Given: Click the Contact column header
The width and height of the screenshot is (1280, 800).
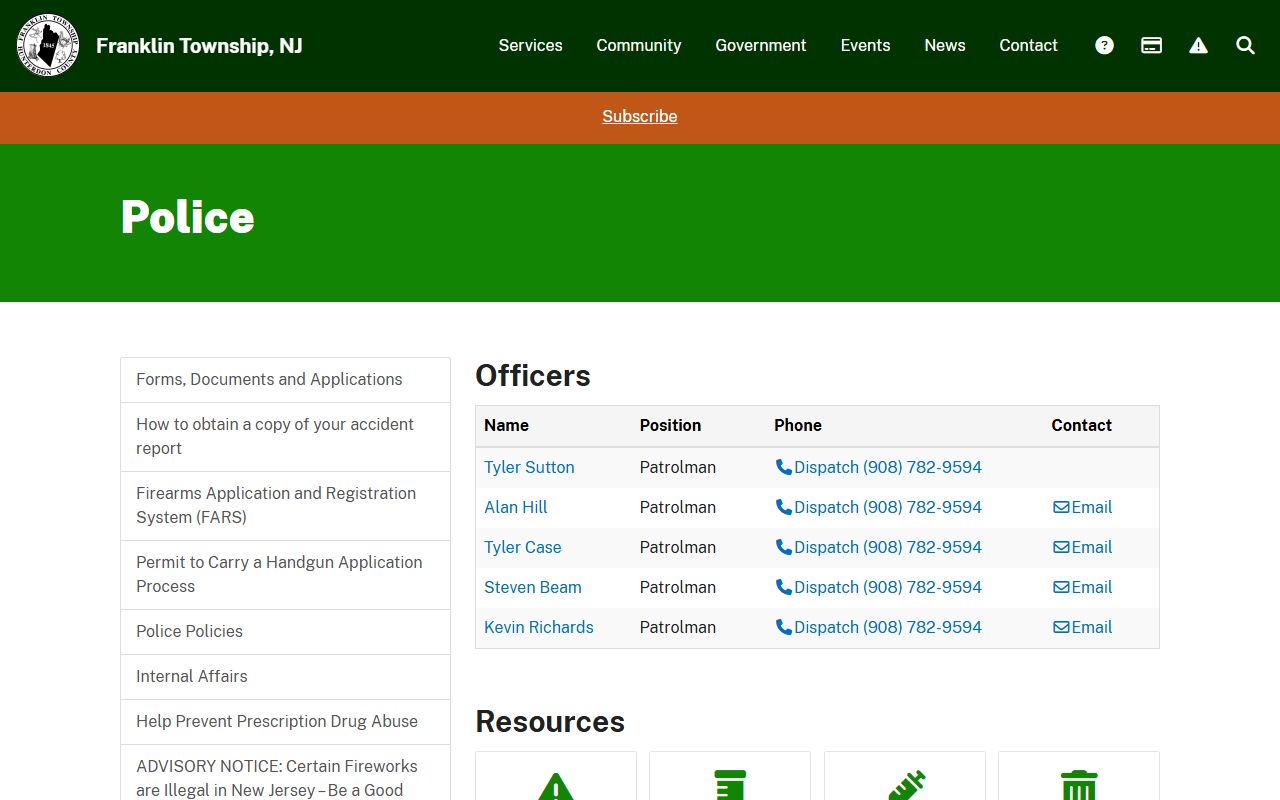Looking at the screenshot, I should coord(1081,426).
